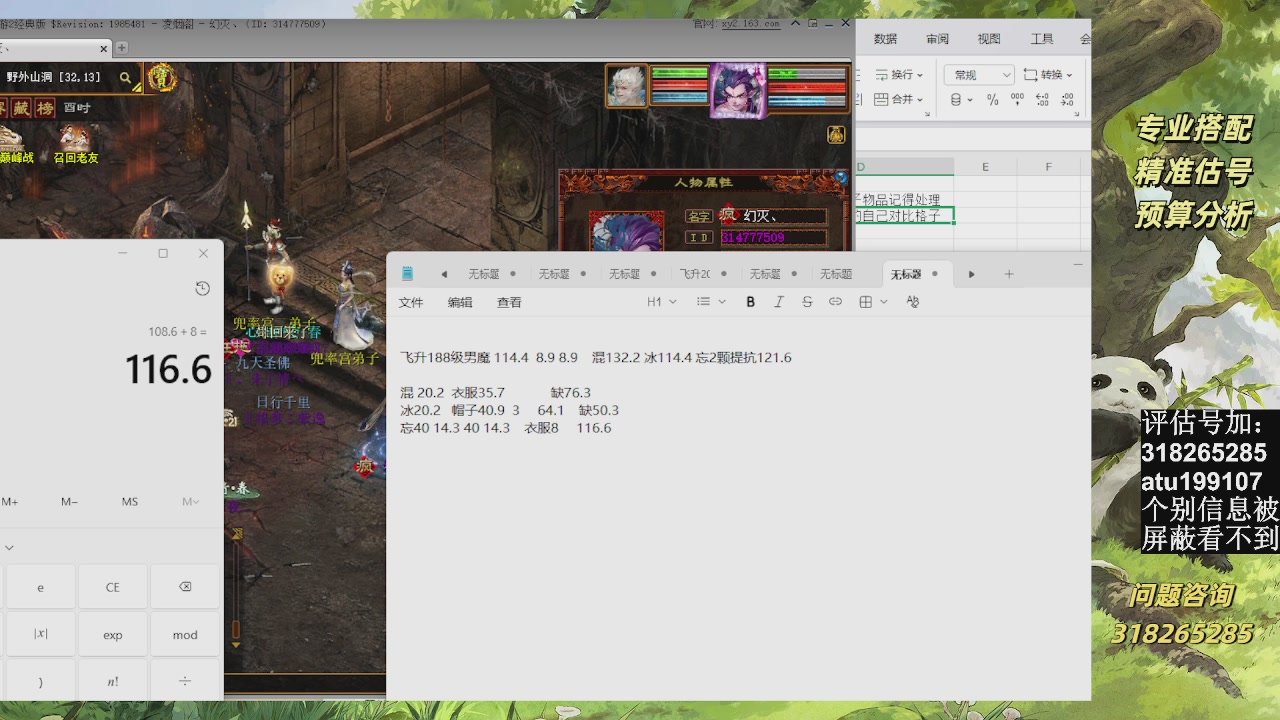The image size is (1280, 720).
Task: Click increase decimal places icon
Action: click(x=1043, y=100)
